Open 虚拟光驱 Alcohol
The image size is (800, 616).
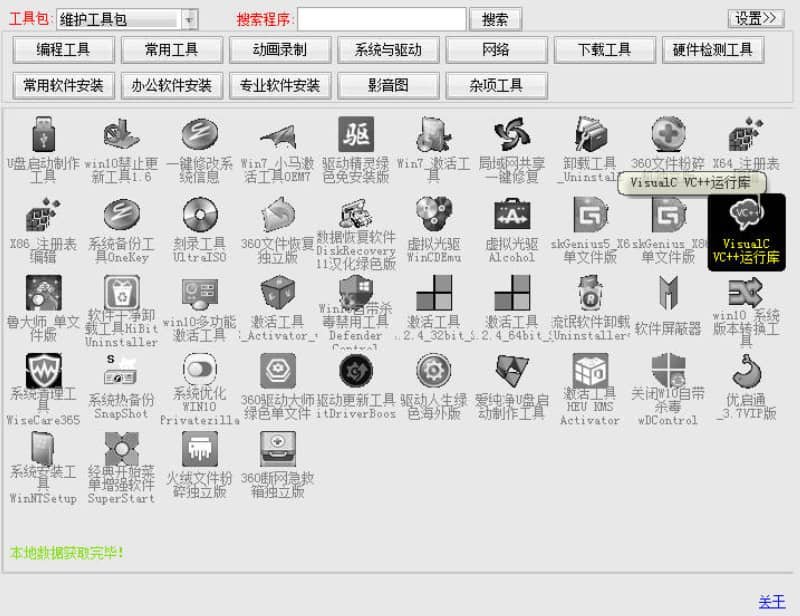coord(512,230)
